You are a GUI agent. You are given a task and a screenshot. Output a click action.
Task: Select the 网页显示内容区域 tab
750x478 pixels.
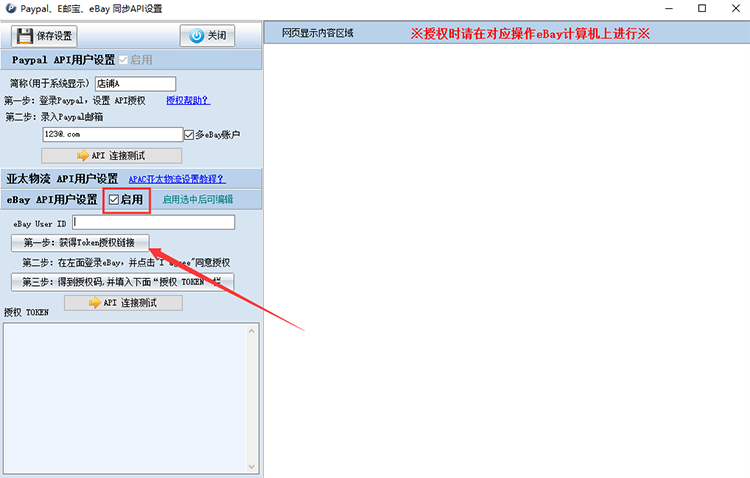point(317,33)
